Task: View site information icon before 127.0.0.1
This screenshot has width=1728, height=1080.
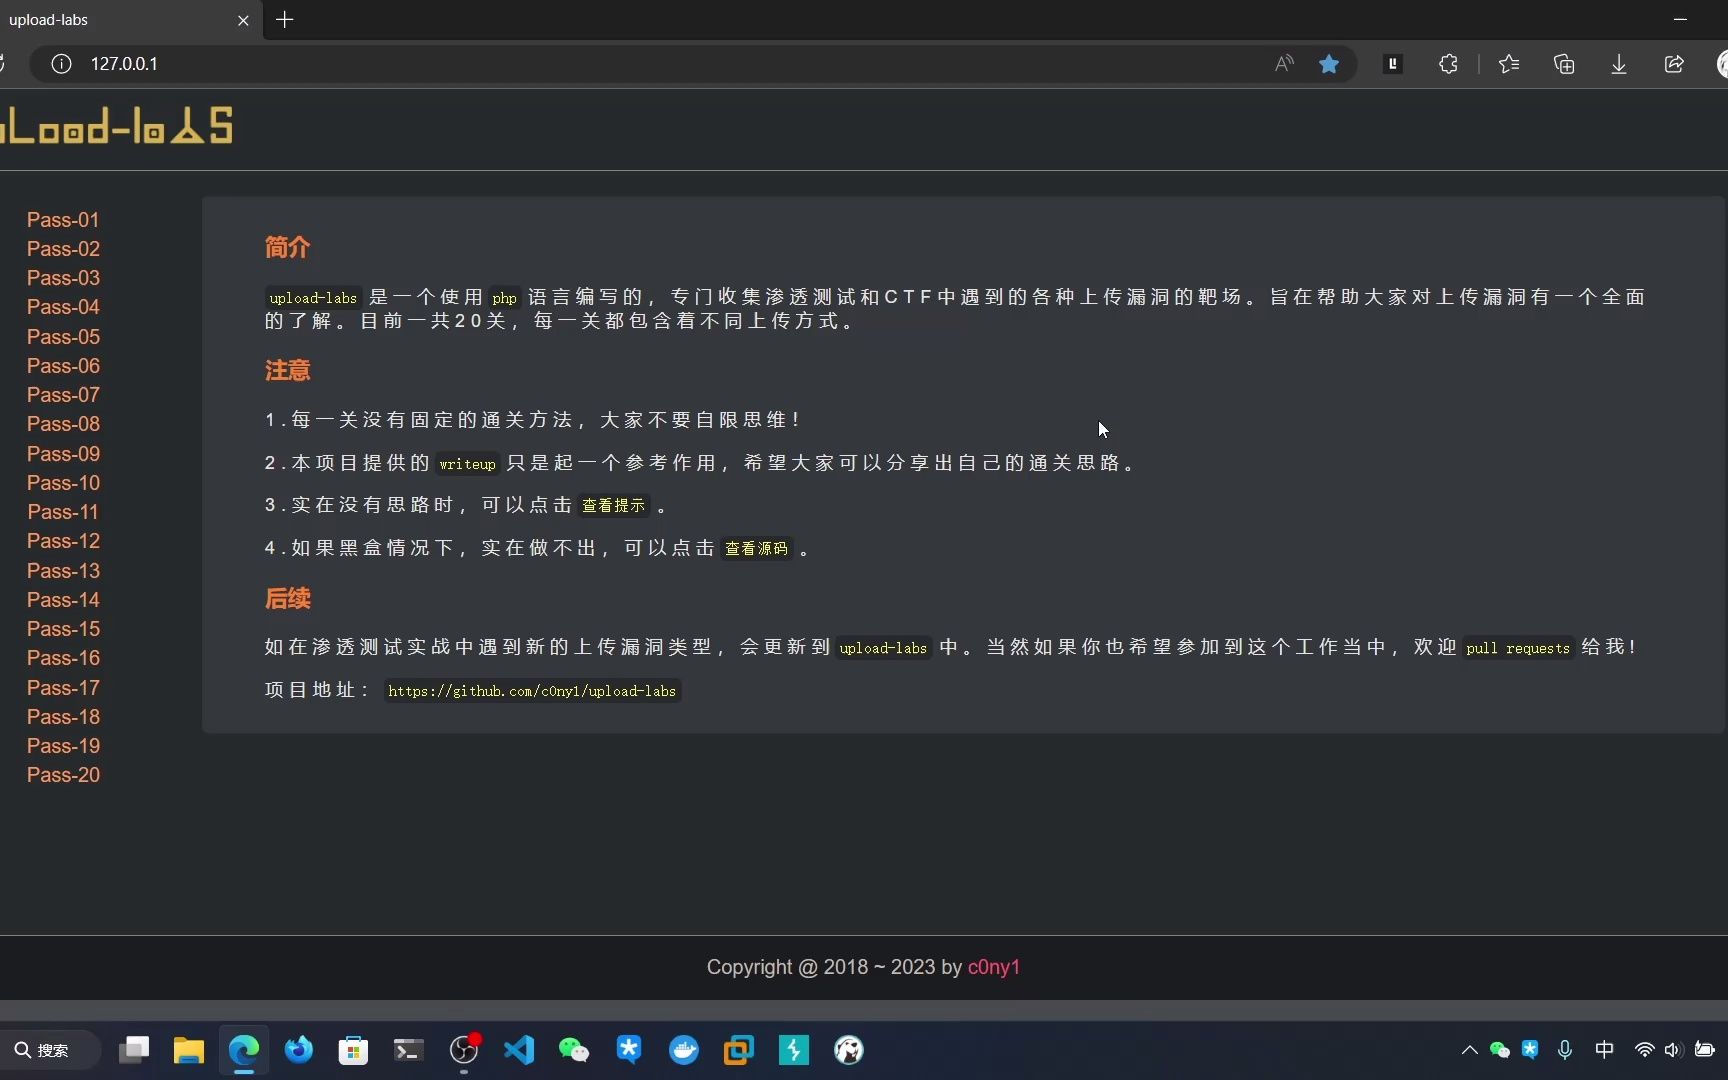Action: (61, 64)
